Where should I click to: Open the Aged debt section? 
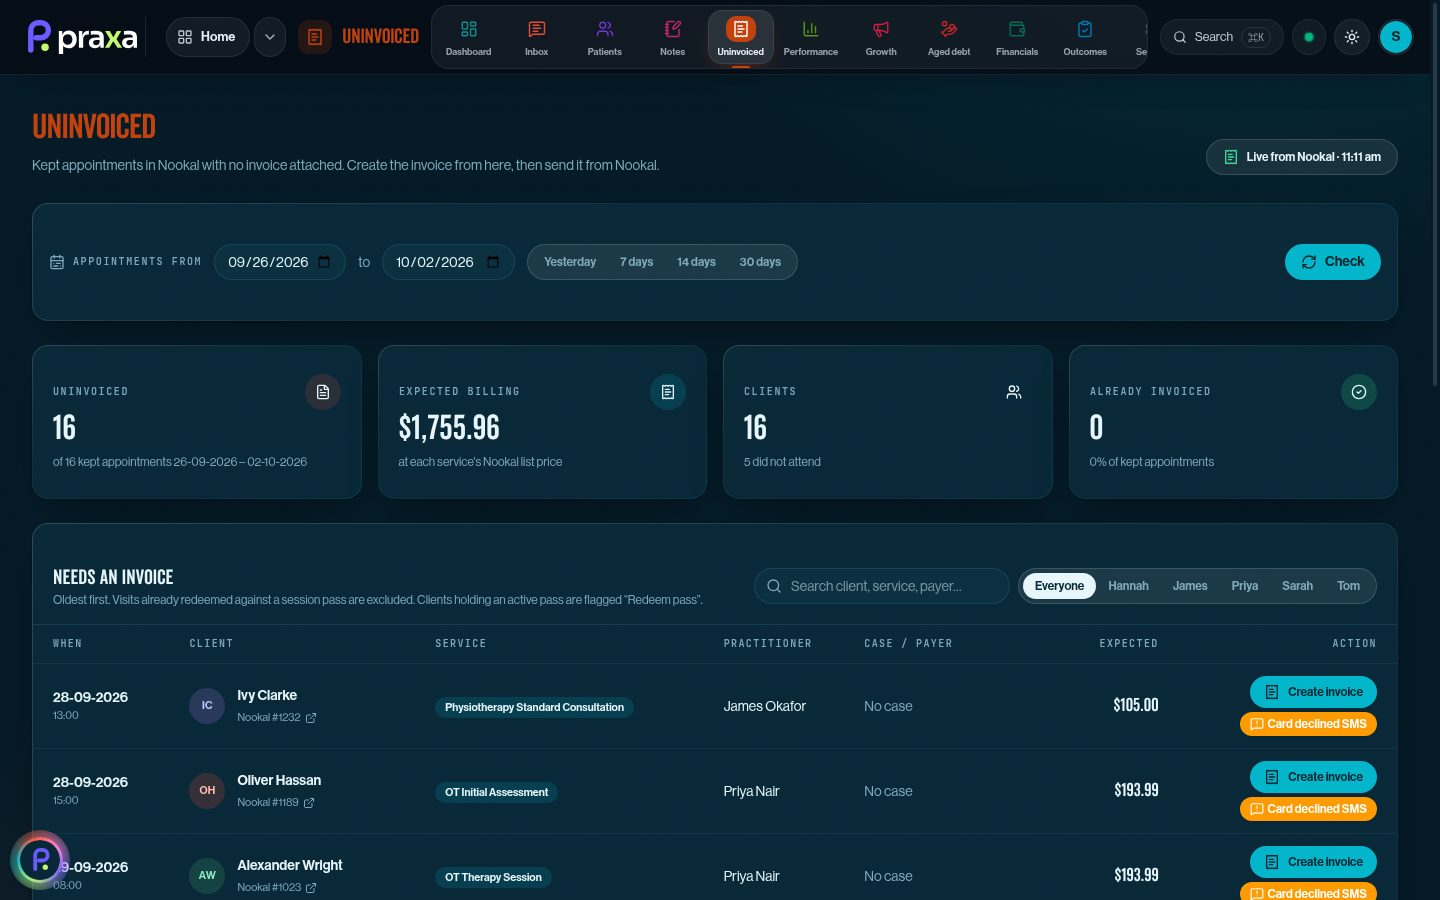[x=948, y=37]
